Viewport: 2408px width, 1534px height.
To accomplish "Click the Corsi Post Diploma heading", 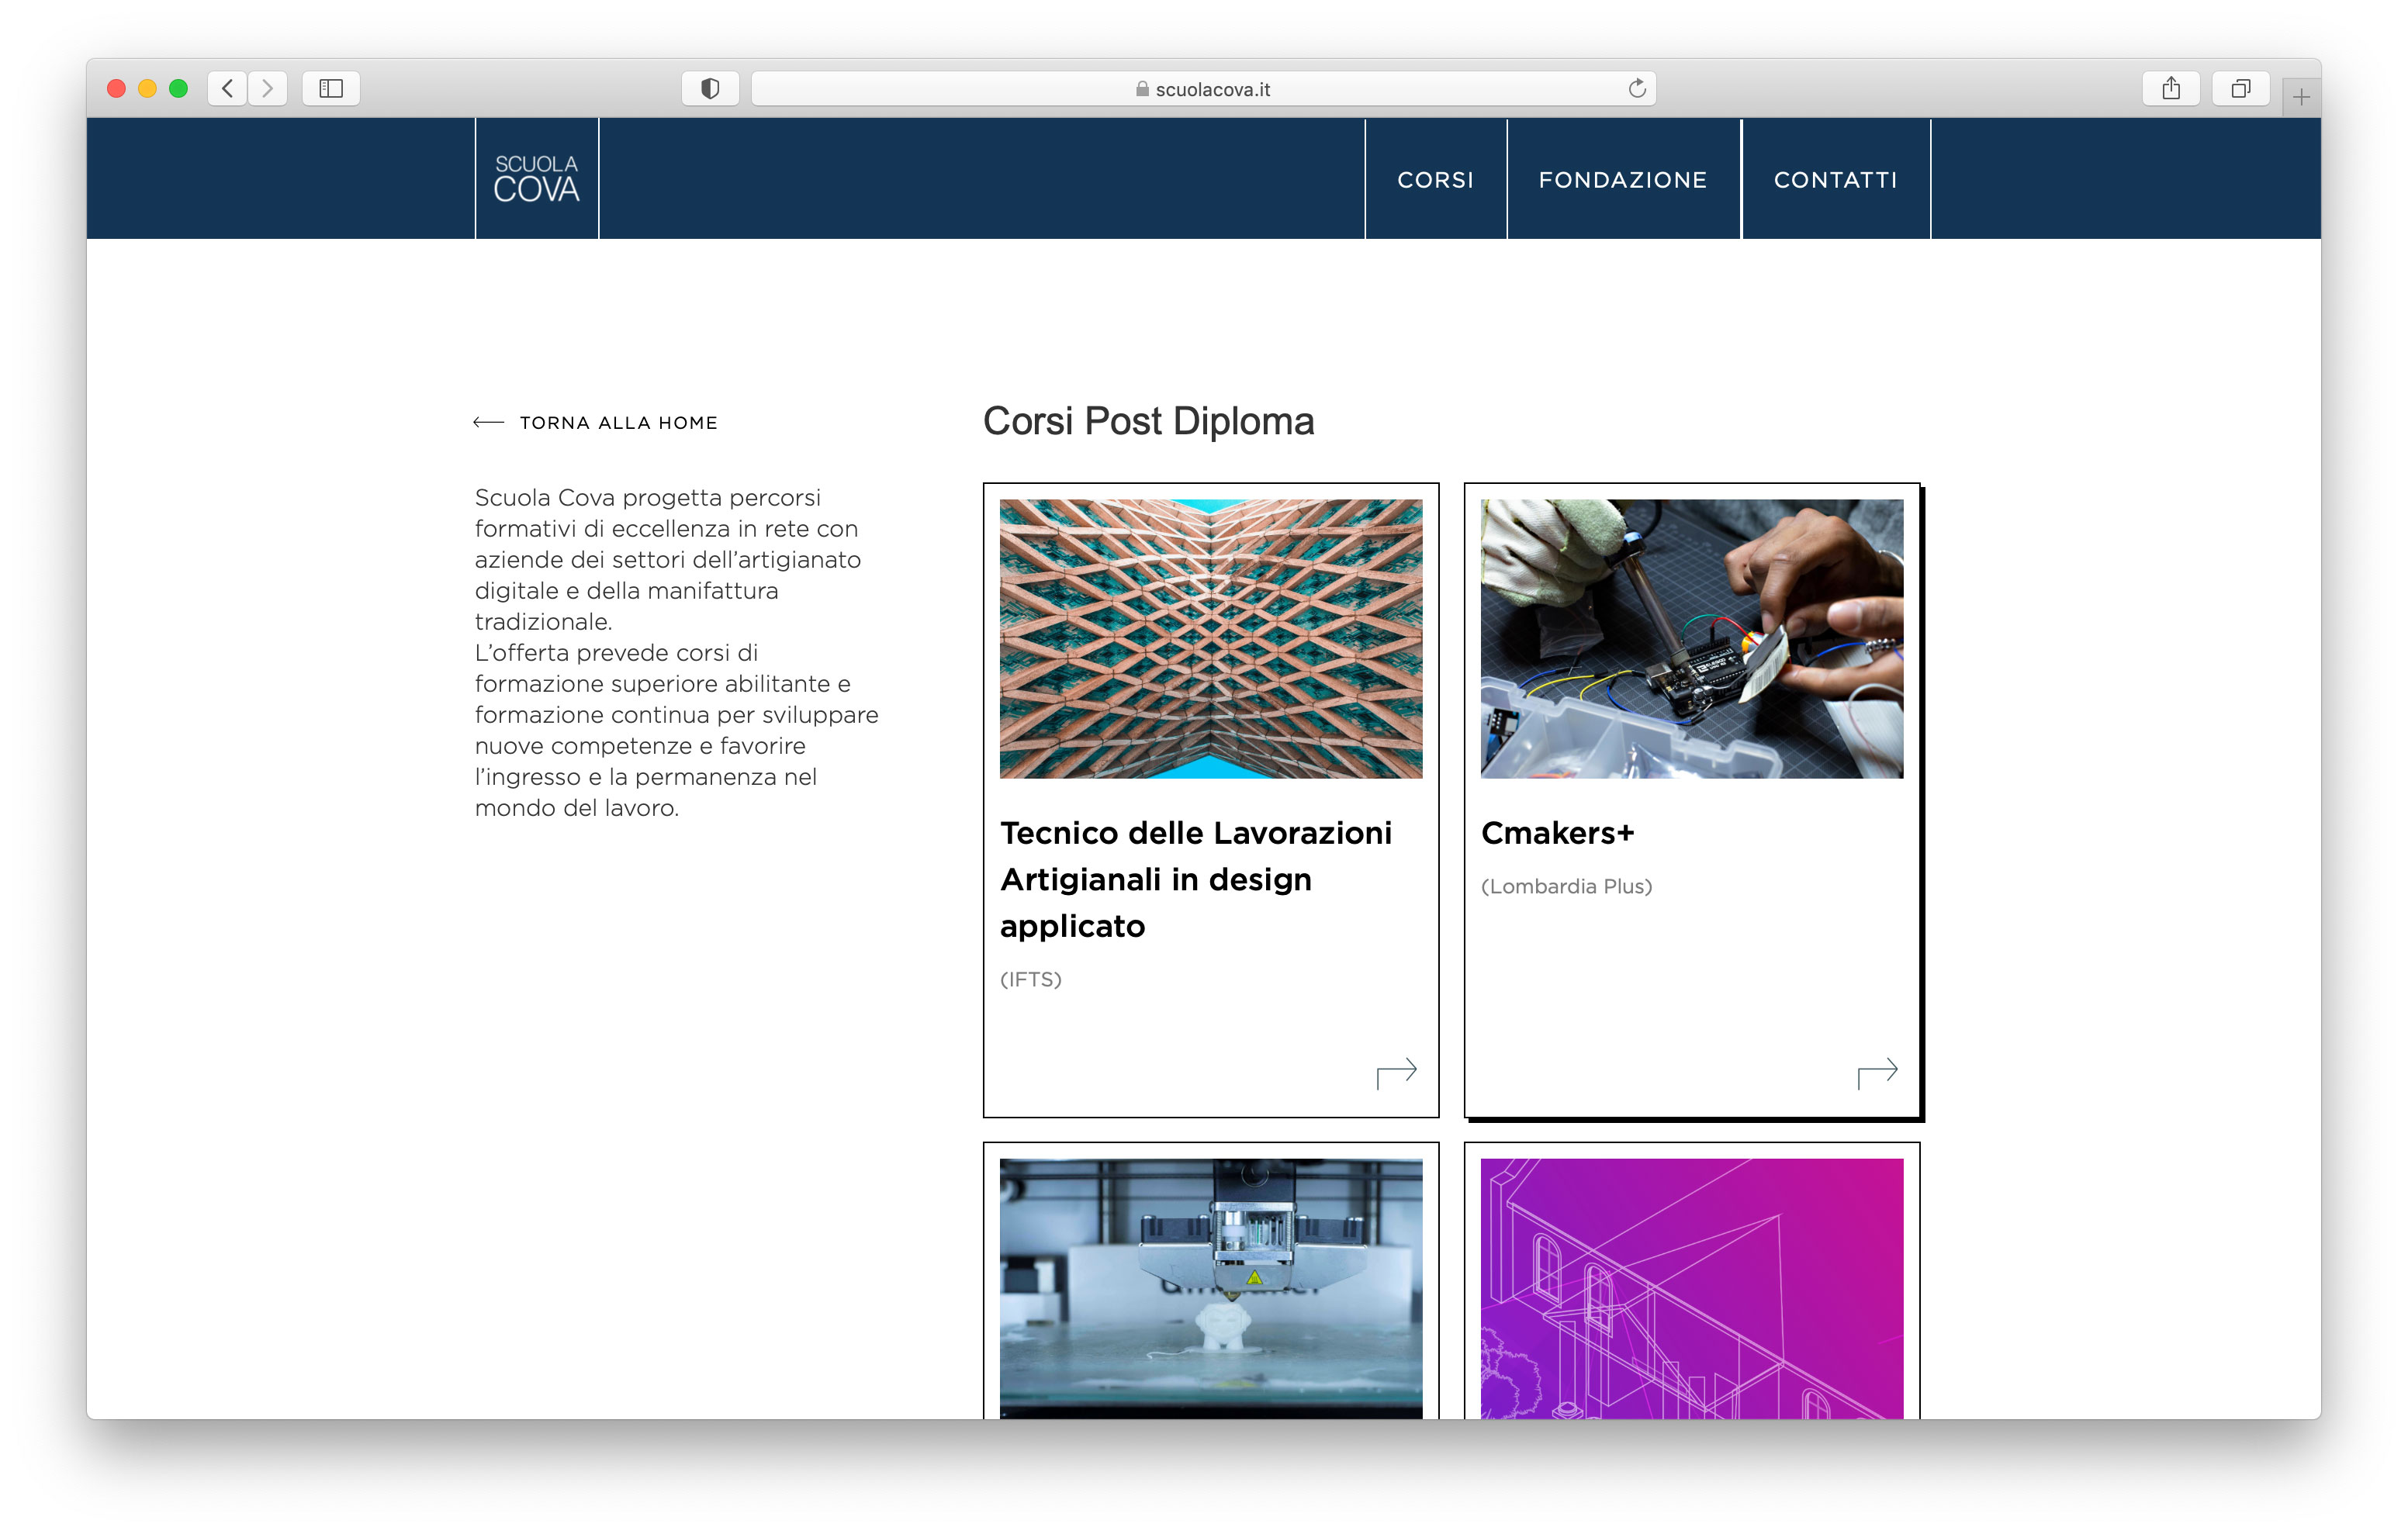I will [x=1148, y=421].
